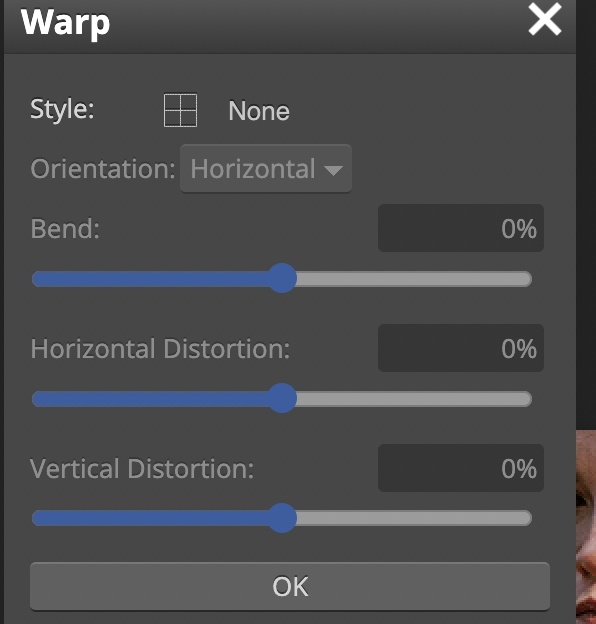This screenshot has height=624, width=596.
Task: Confirm the warp with the OK button
Action: [290, 586]
